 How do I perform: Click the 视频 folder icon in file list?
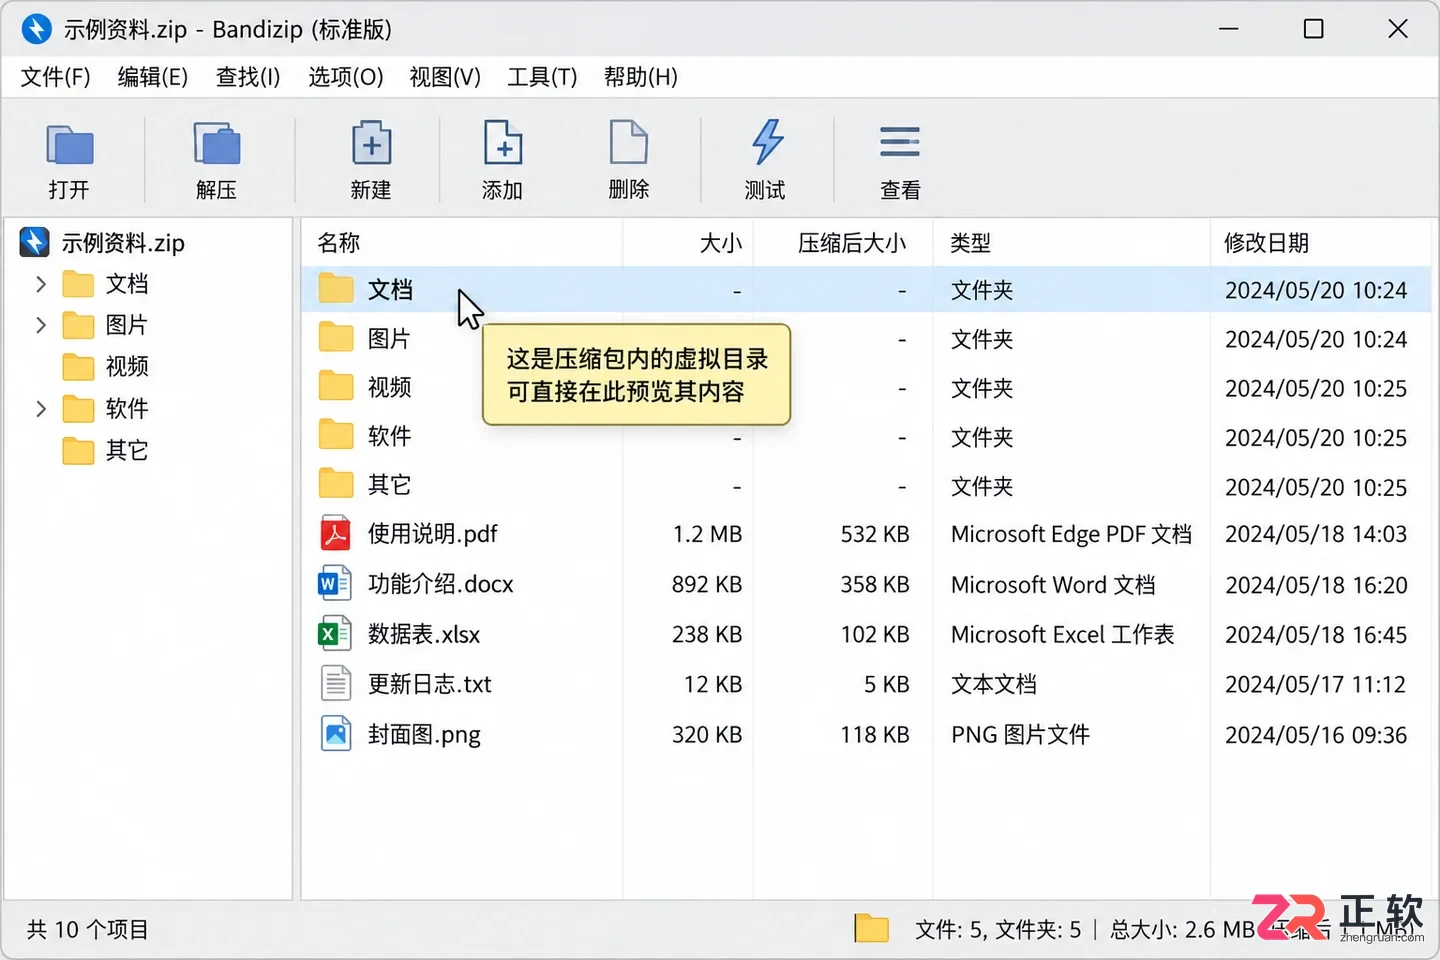336,387
